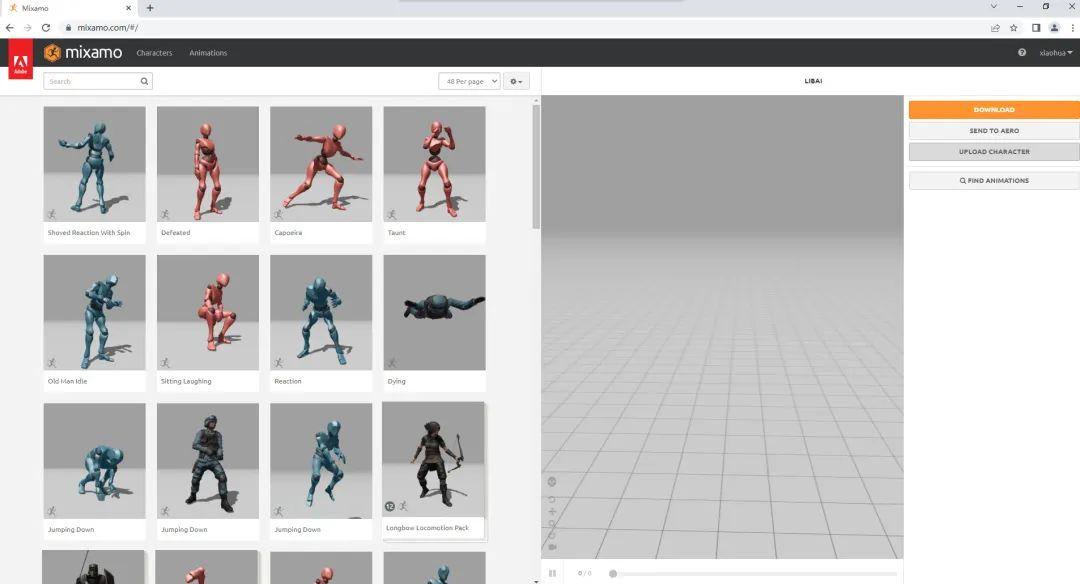Screen dimensions: 1080x584
Task: Click the camera icon below viewport controls
Action: (x=552, y=547)
